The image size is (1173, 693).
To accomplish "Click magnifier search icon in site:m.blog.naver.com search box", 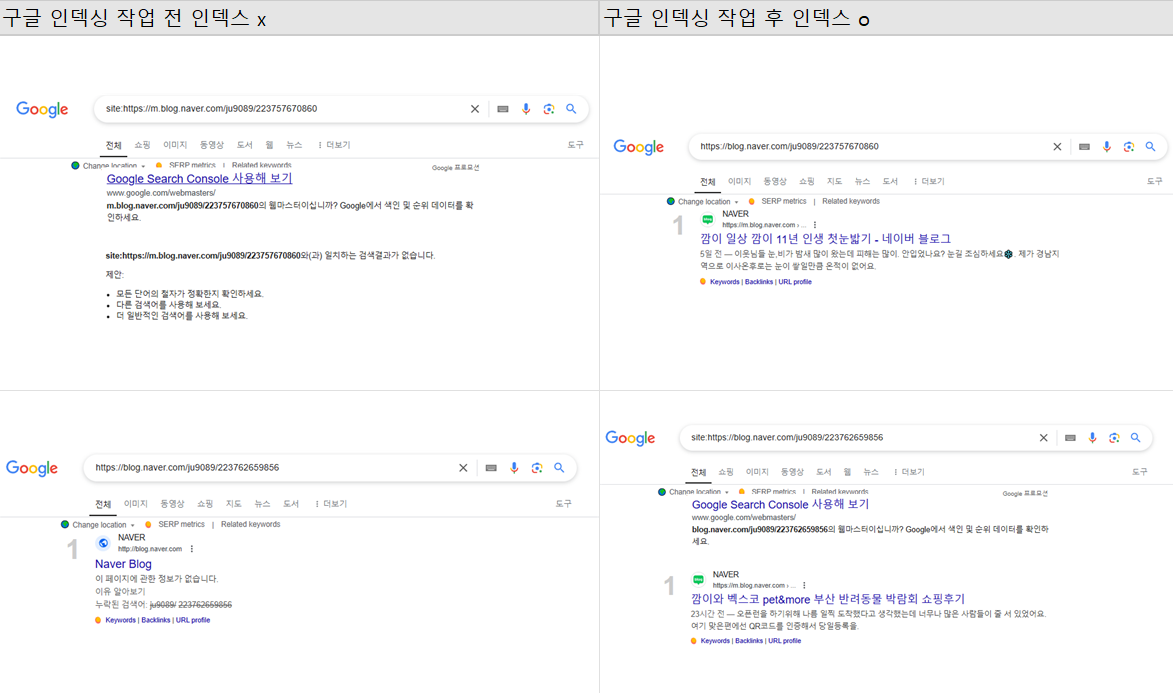I will [571, 109].
